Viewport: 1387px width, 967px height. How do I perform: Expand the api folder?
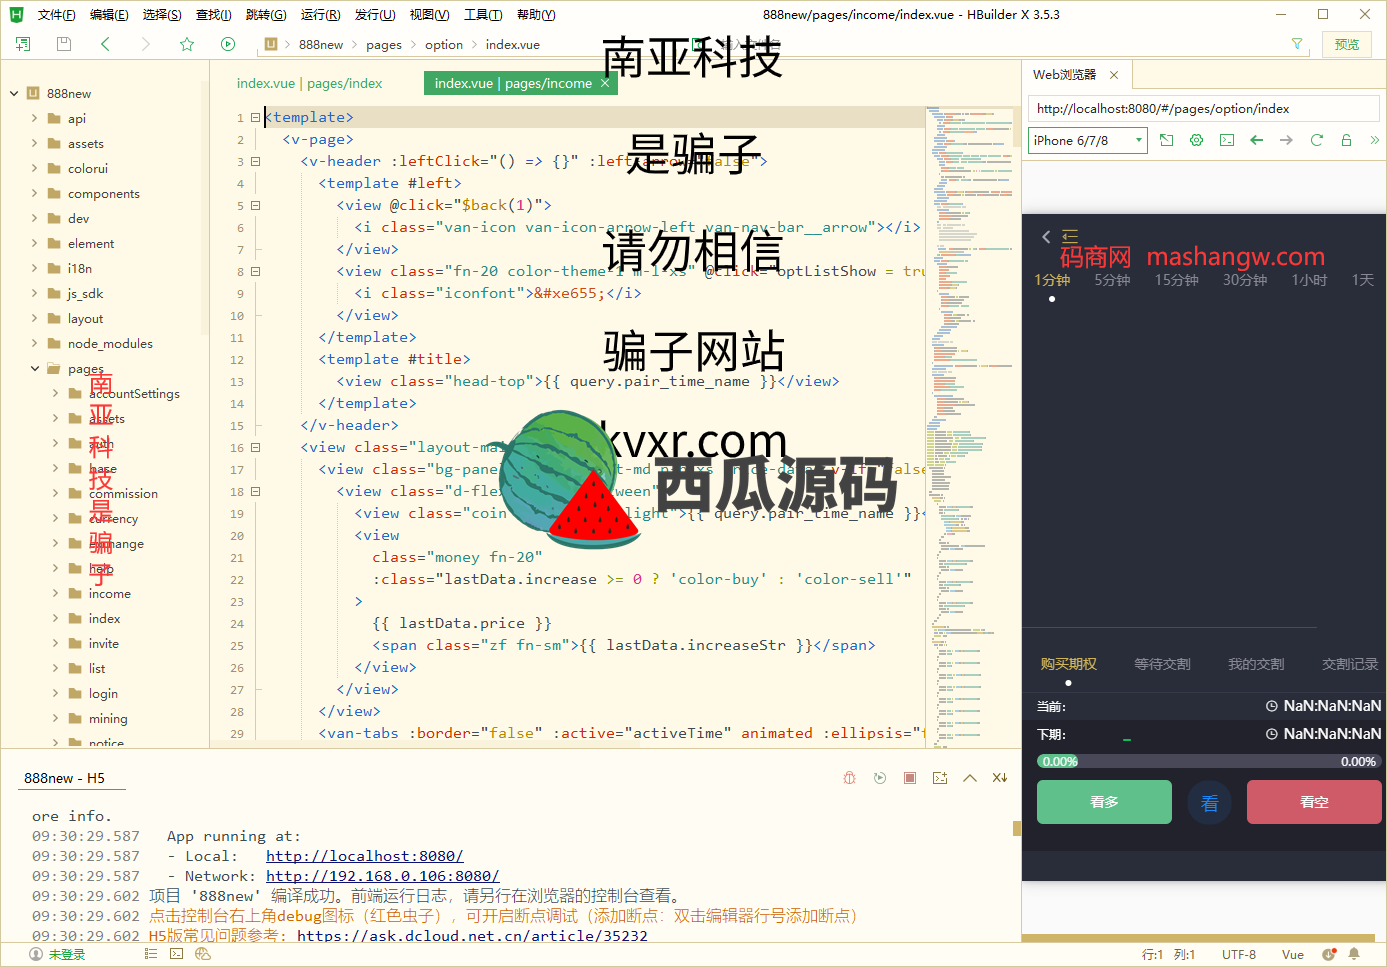point(34,118)
